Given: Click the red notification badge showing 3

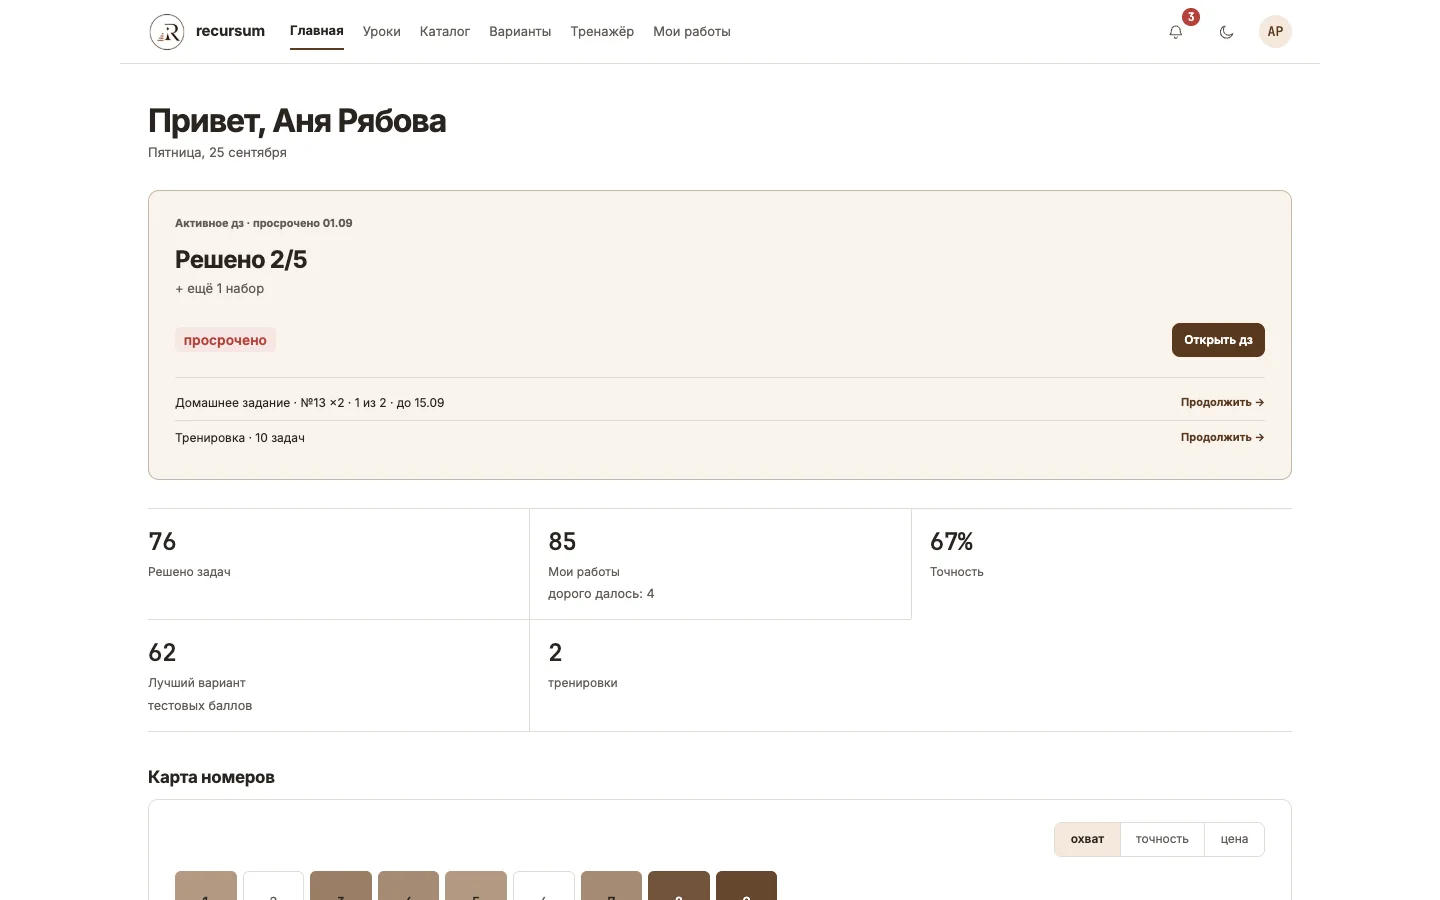Looking at the screenshot, I should click(x=1190, y=17).
